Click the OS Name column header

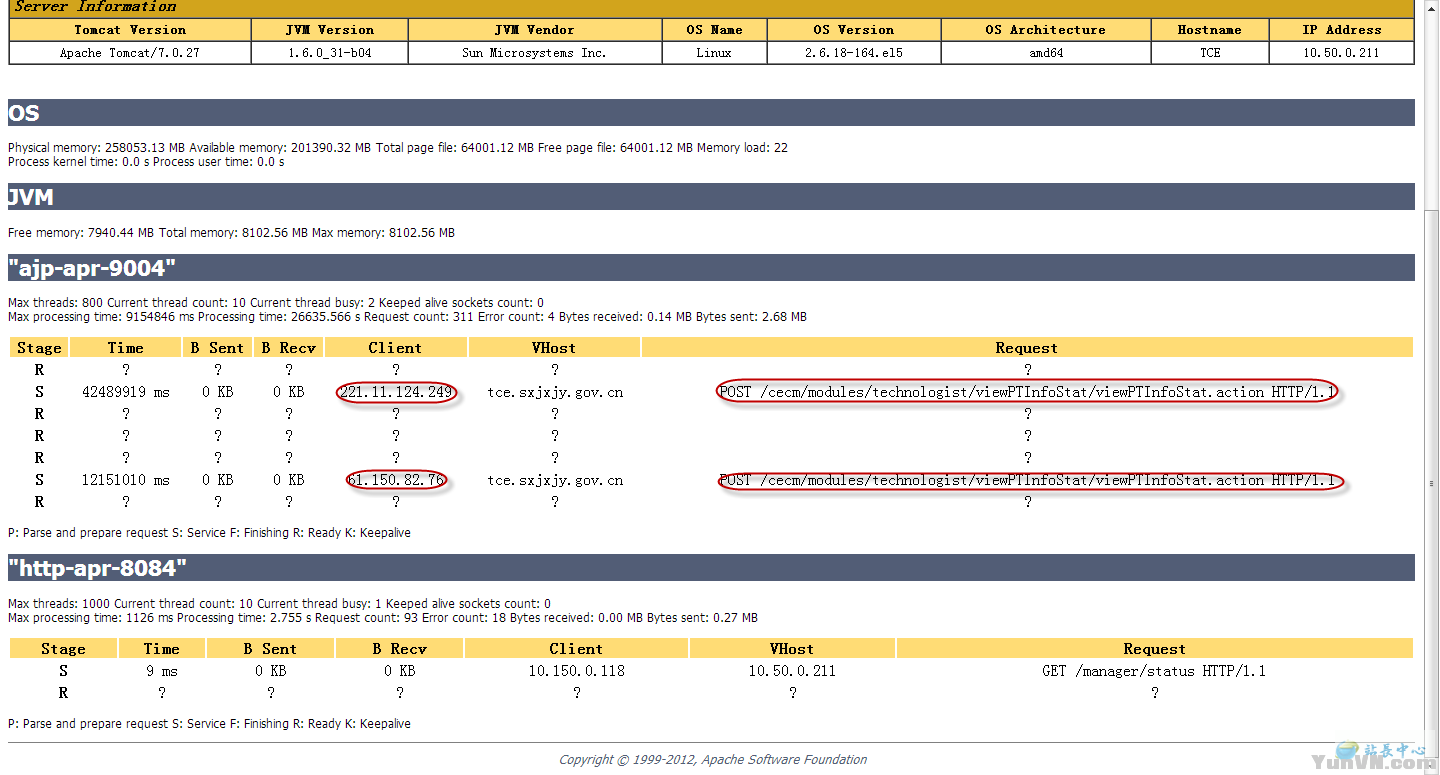point(714,30)
